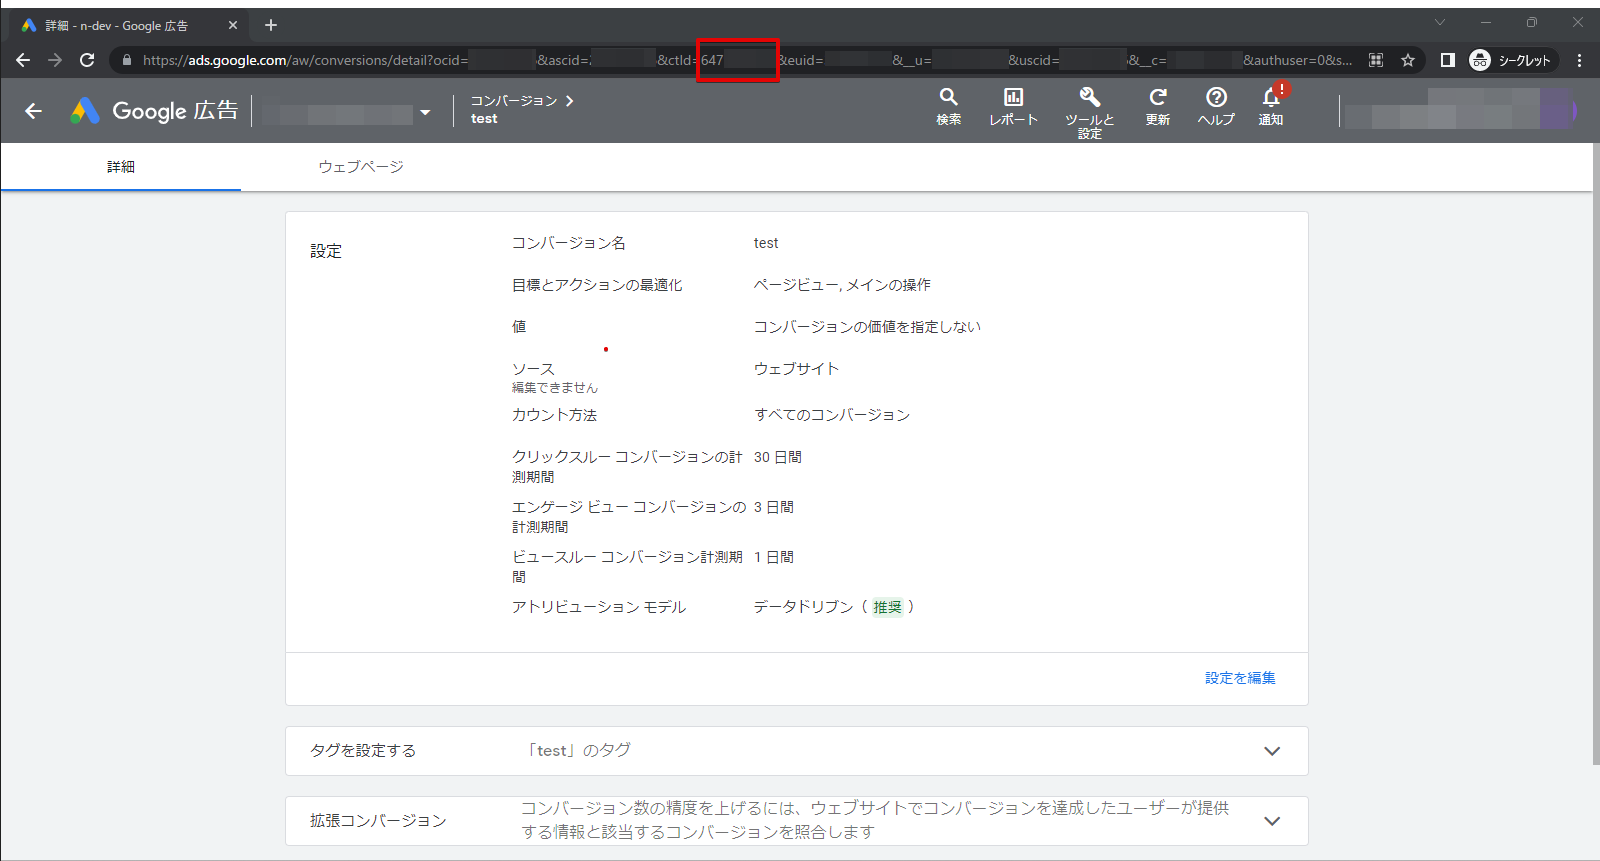Screen dimensions: 1600x861
Task: Expand the 拡張コンバージョン section
Action: (x=797, y=821)
